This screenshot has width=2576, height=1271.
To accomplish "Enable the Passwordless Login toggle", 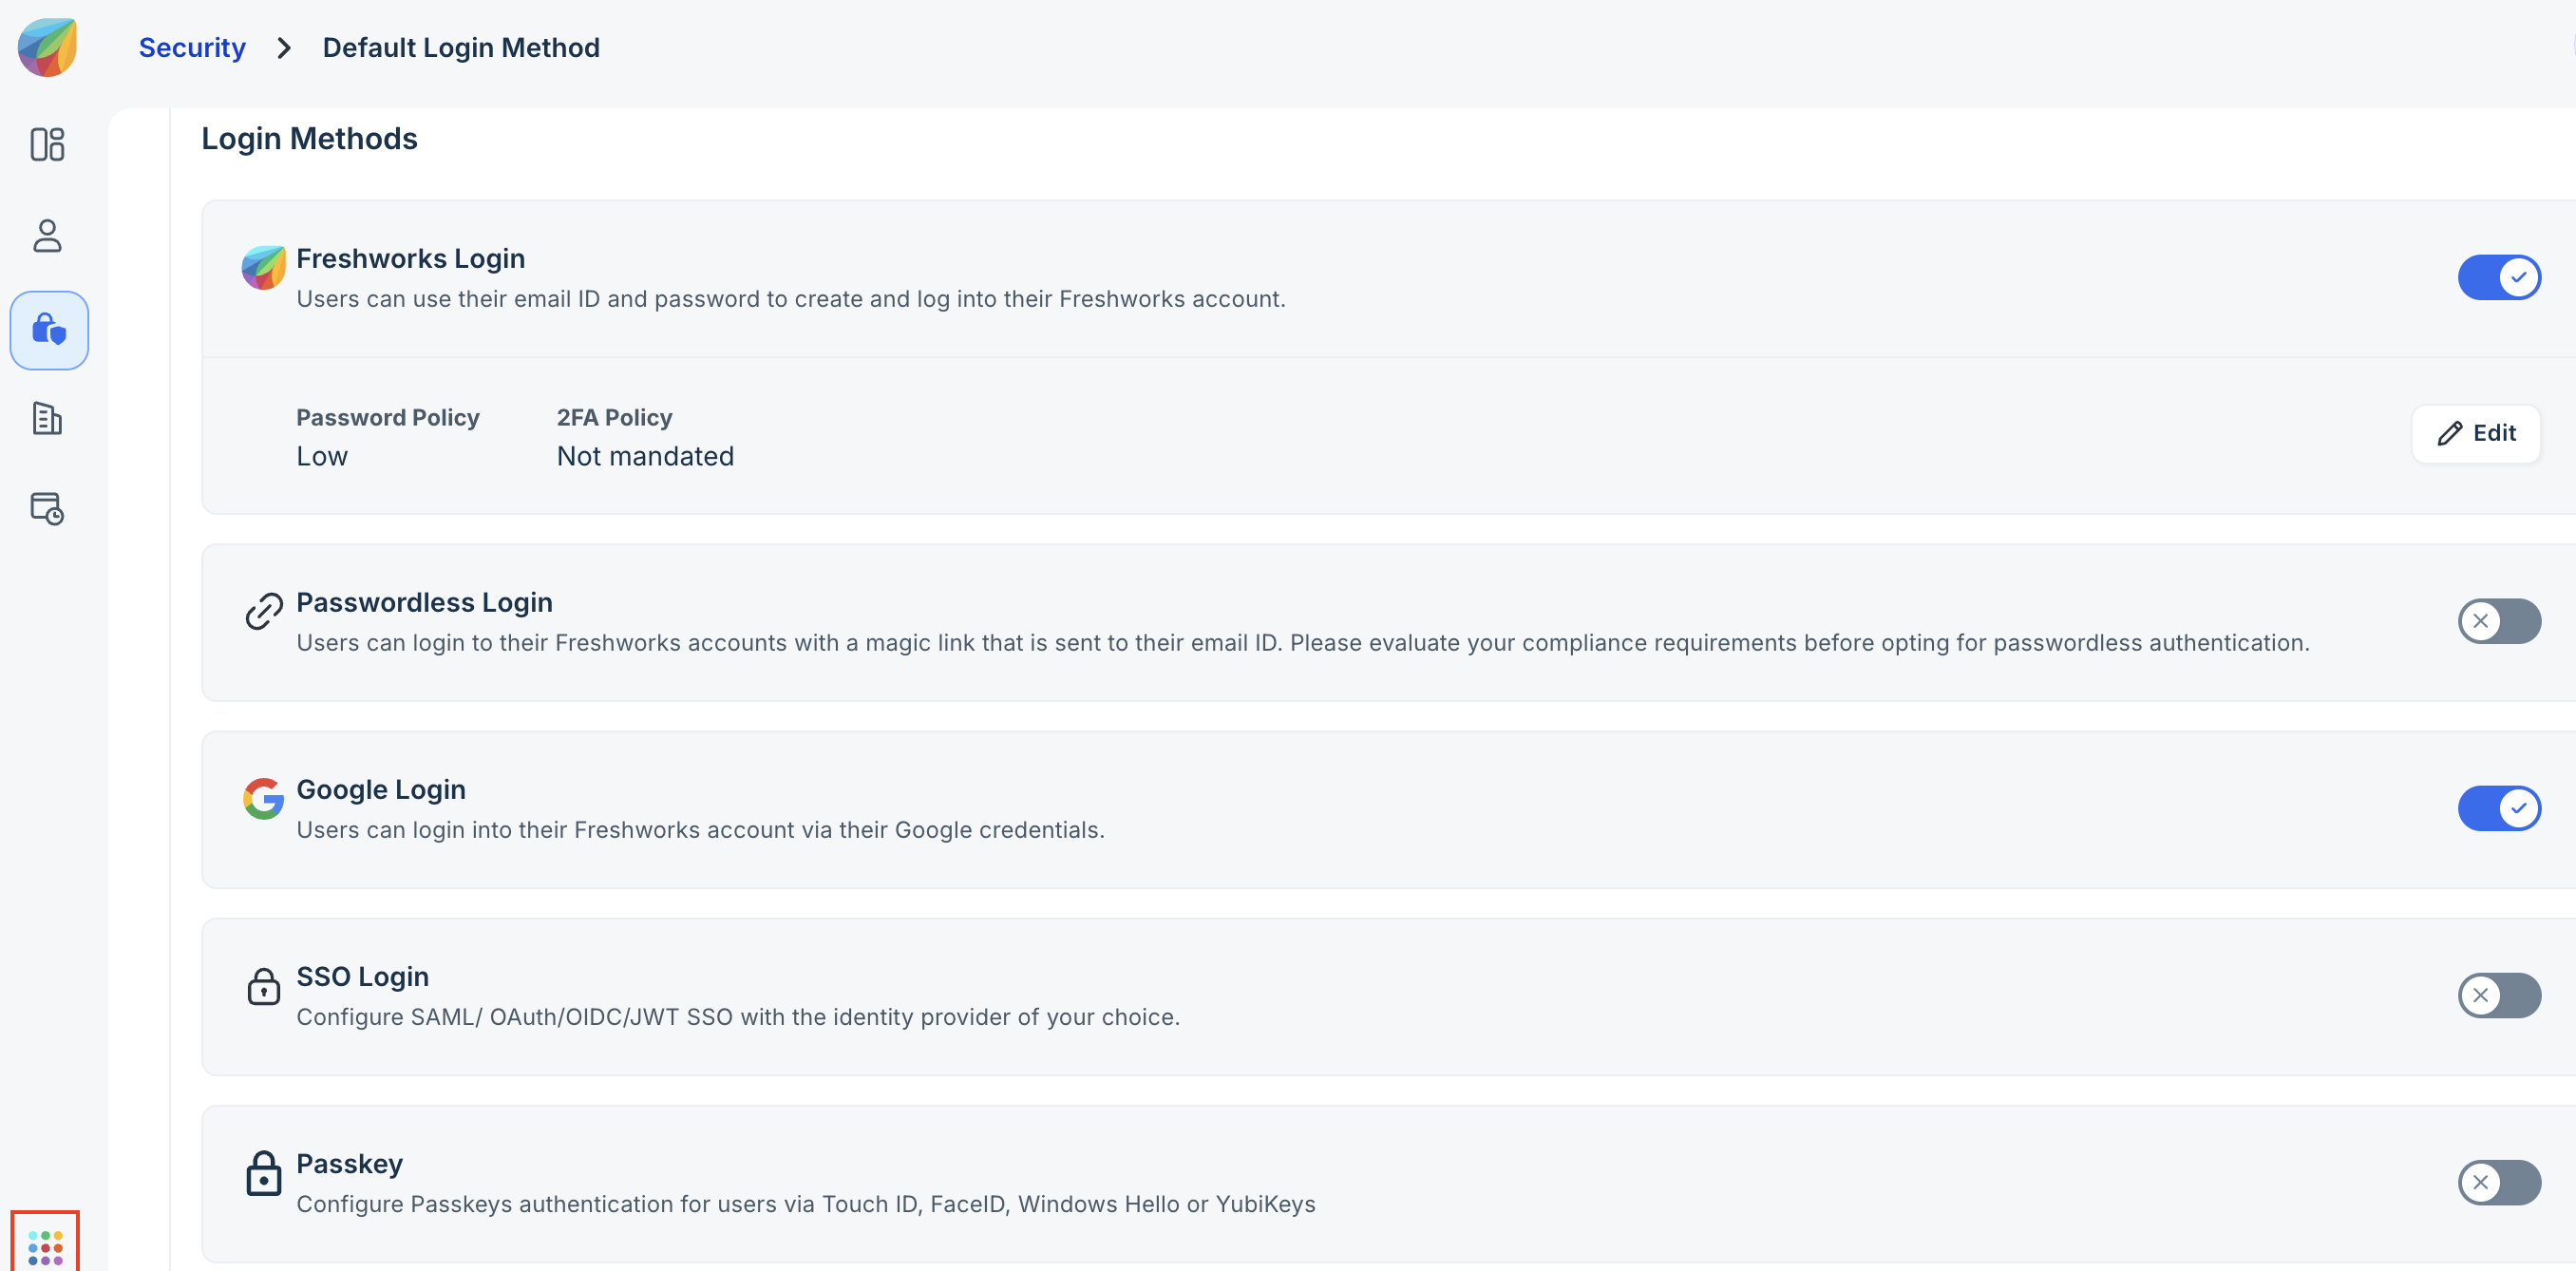I will click(2499, 621).
